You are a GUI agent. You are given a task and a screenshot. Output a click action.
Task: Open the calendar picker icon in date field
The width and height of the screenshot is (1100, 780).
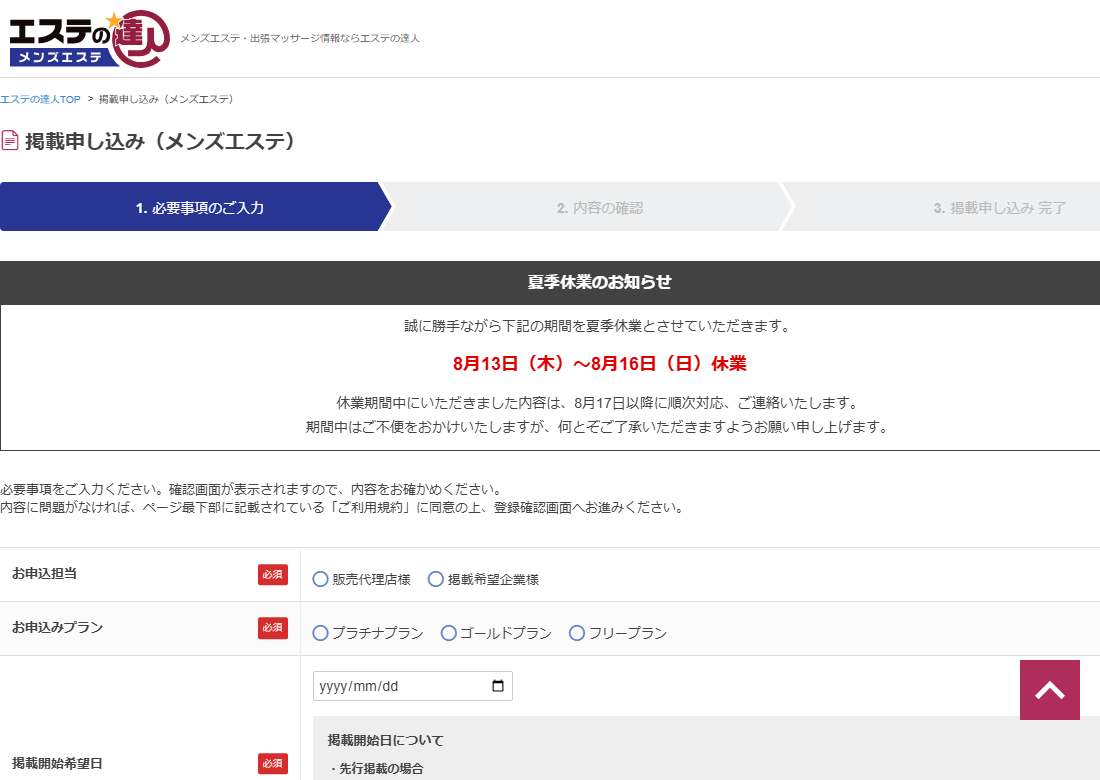498,686
